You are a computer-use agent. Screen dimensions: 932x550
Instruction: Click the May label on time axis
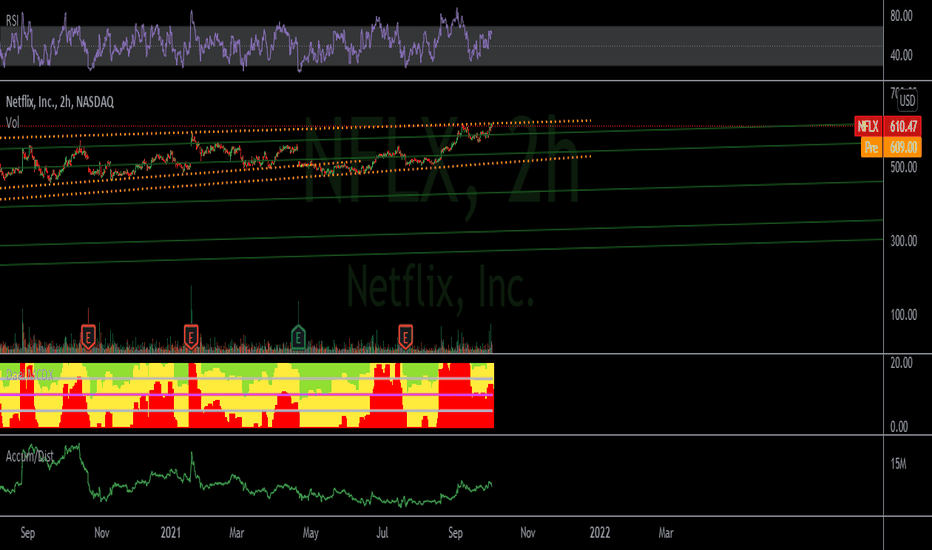(x=311, y=533)
